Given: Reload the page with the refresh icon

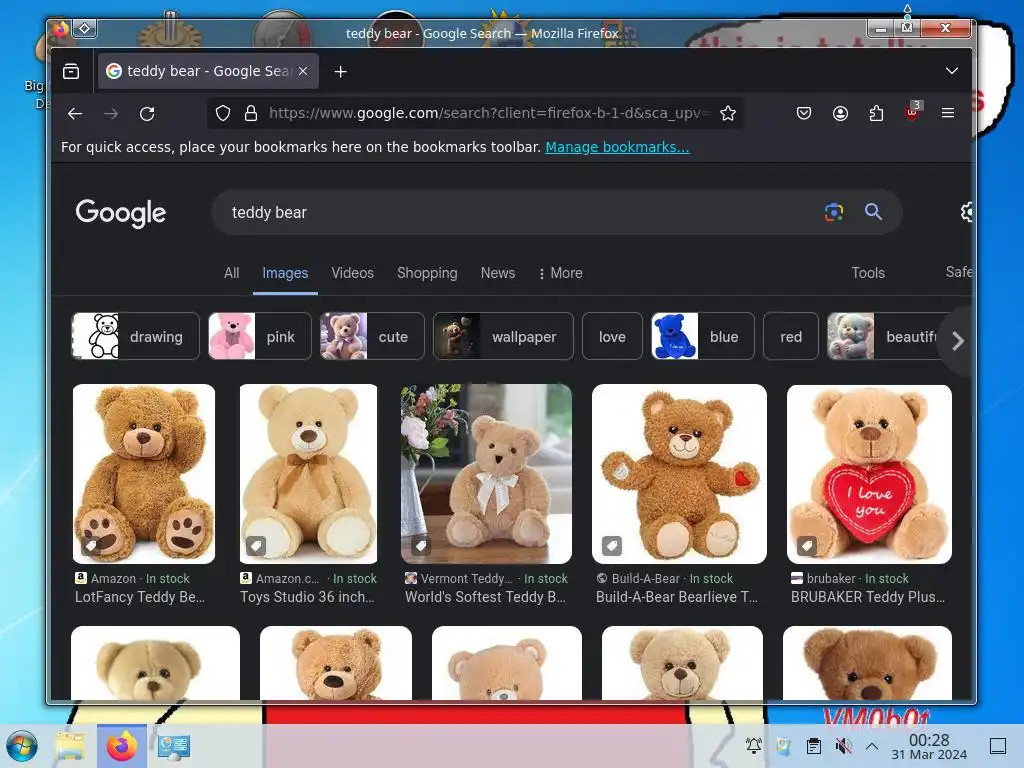Looking at the screenshot, I should [148, 114].
